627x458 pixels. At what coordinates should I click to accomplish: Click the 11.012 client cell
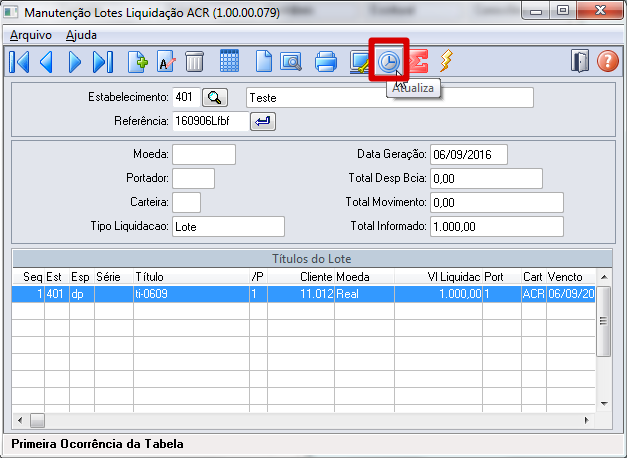coord(301,294)
